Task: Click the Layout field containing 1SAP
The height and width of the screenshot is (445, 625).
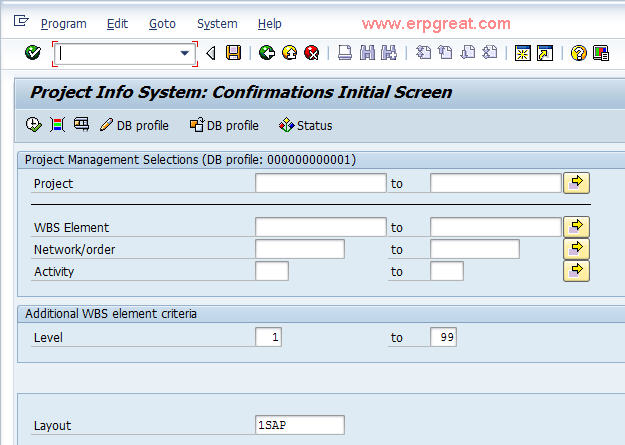Action: coord(300,425)
